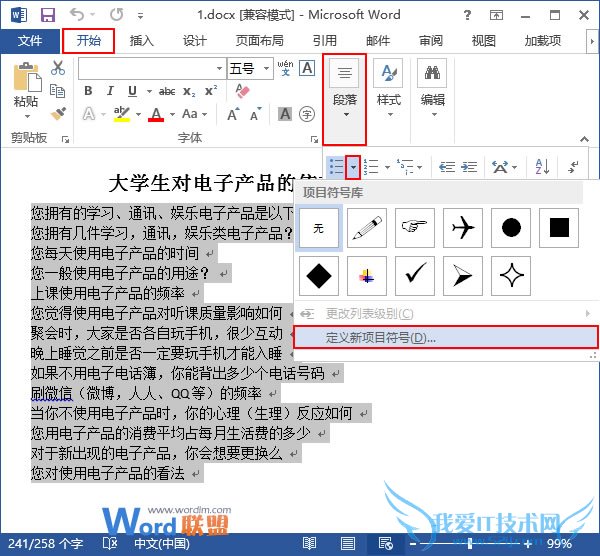Open the 文件 File tab
This screenshot has width=600, height=556.
pos(30,41)
